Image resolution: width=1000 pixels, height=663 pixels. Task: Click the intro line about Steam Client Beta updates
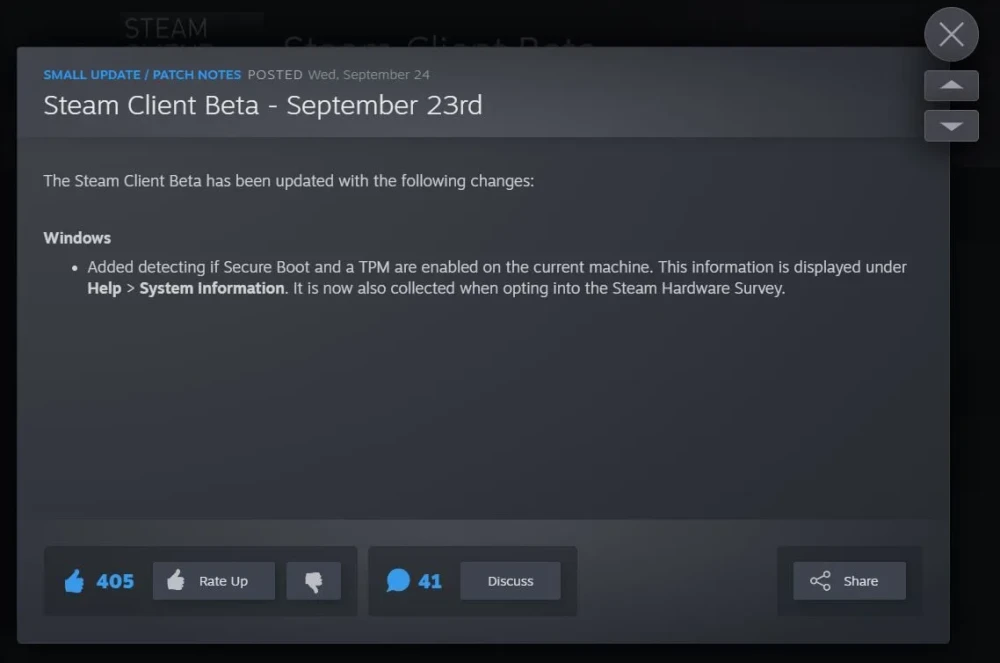click(x=288, y=181)
